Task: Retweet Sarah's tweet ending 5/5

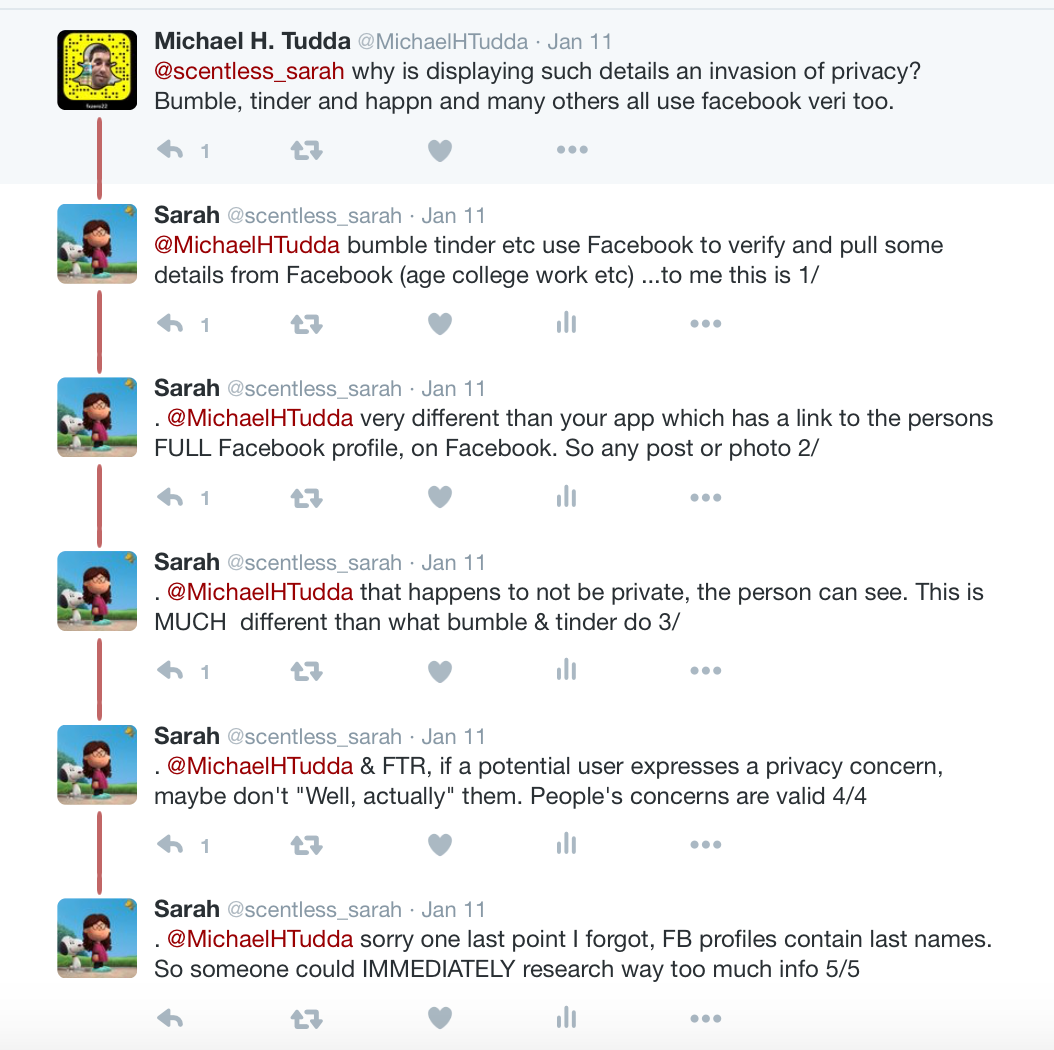Action: point(305,1019)
